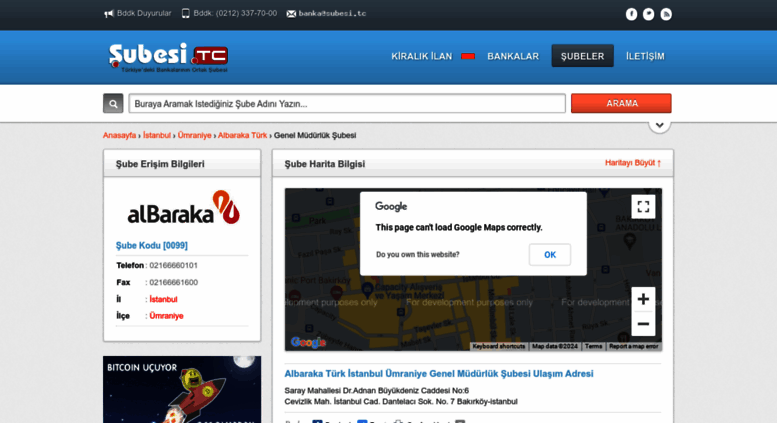Image resolution: width=777 pixels, height=423 pixels.
Task: Click the fax number 02166661600
Action: click(173, 282)
